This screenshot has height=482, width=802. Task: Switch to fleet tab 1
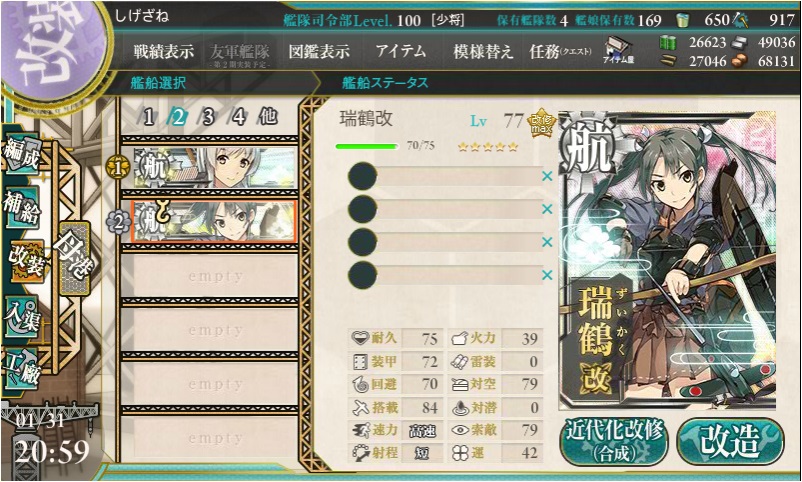click(149, 118)
